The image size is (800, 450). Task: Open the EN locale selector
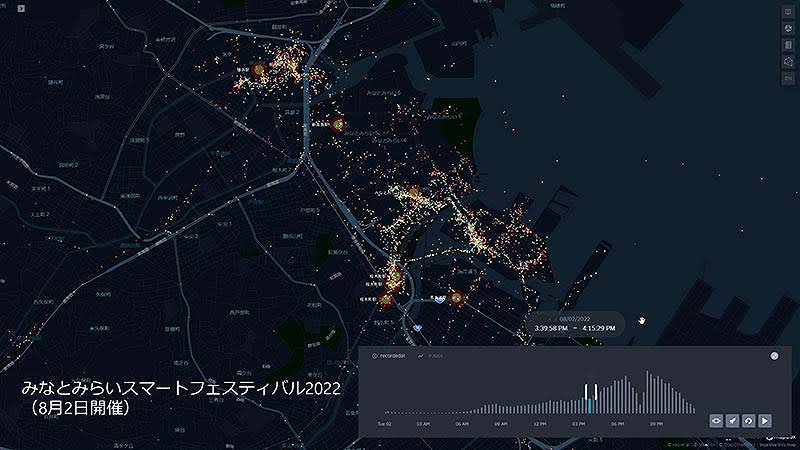pos(787,77)
